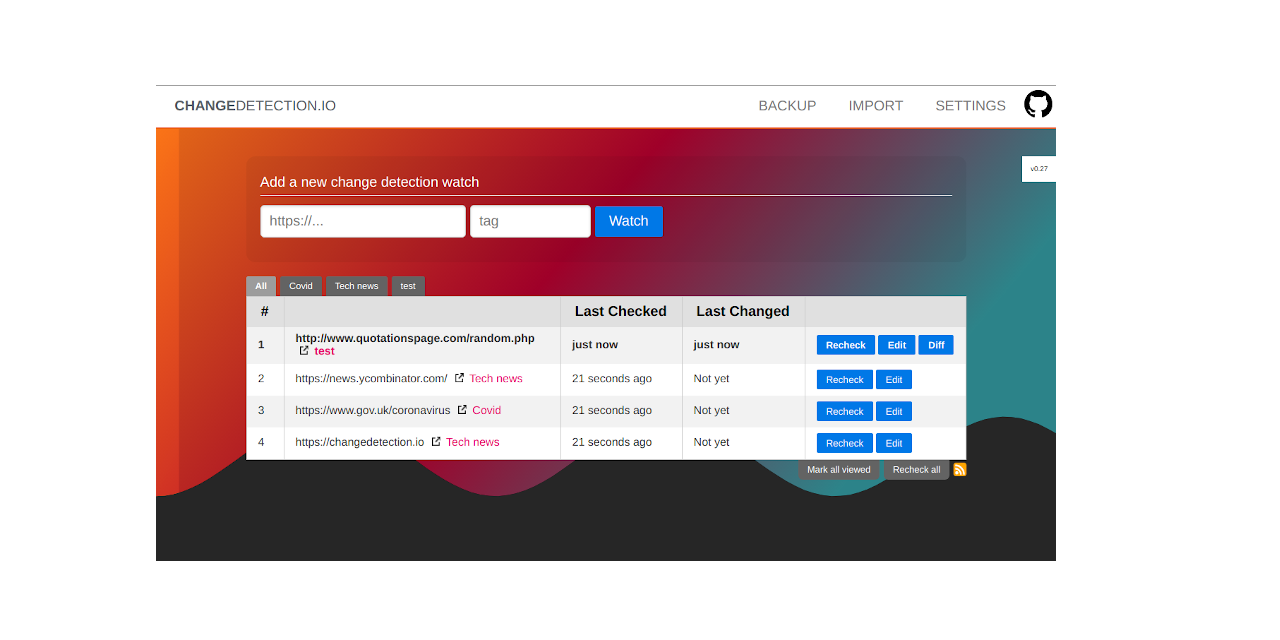This screenshot has height=640, width=1280.
Task: Open SETTINGS in the top navigation
Action: tap(970, 106)
